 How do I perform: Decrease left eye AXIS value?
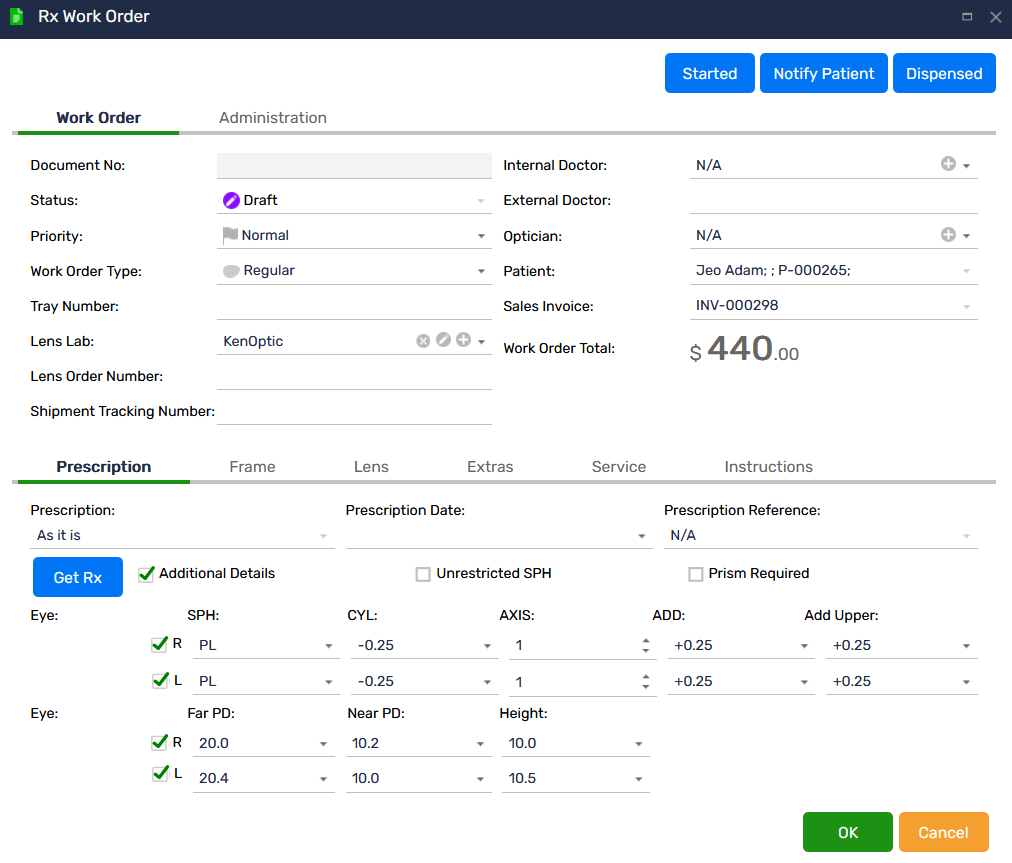click(646, 687)
